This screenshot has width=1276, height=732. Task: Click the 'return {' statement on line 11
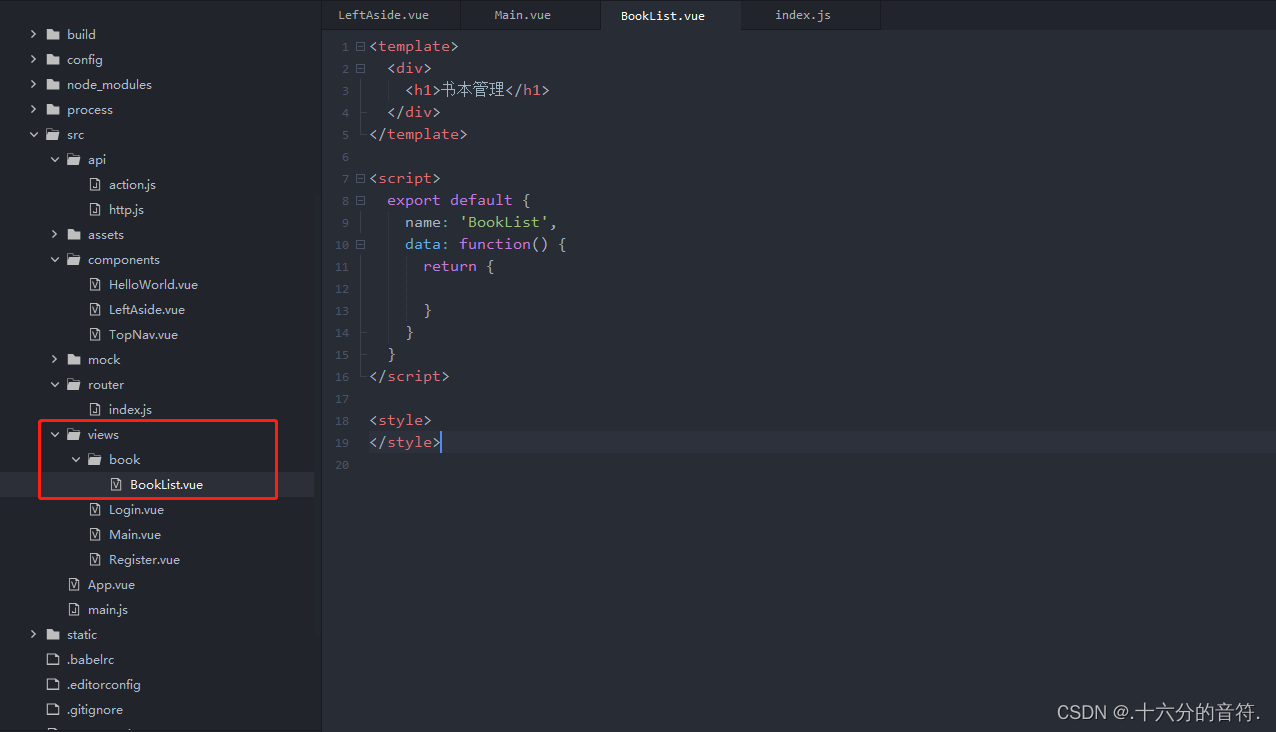click(x=459, y=266)
